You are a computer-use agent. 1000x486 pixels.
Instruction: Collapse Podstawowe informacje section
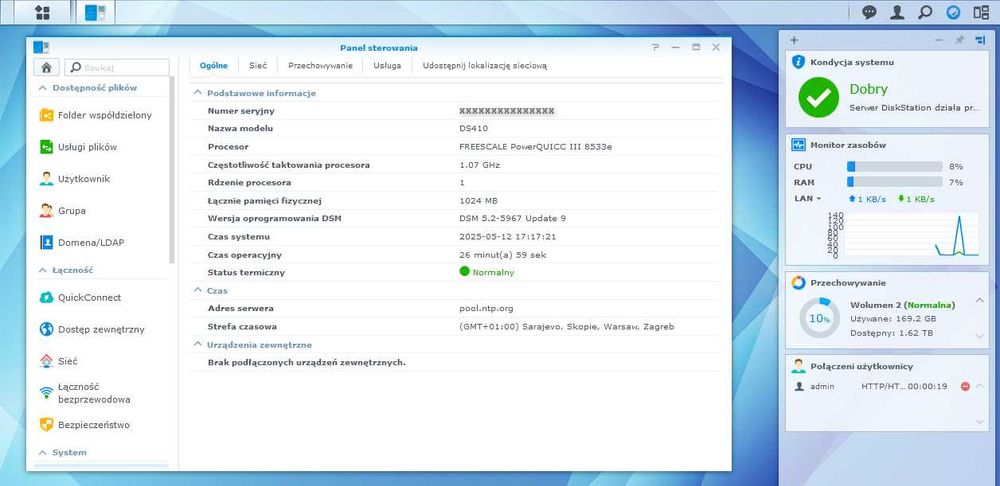(198, 93)
